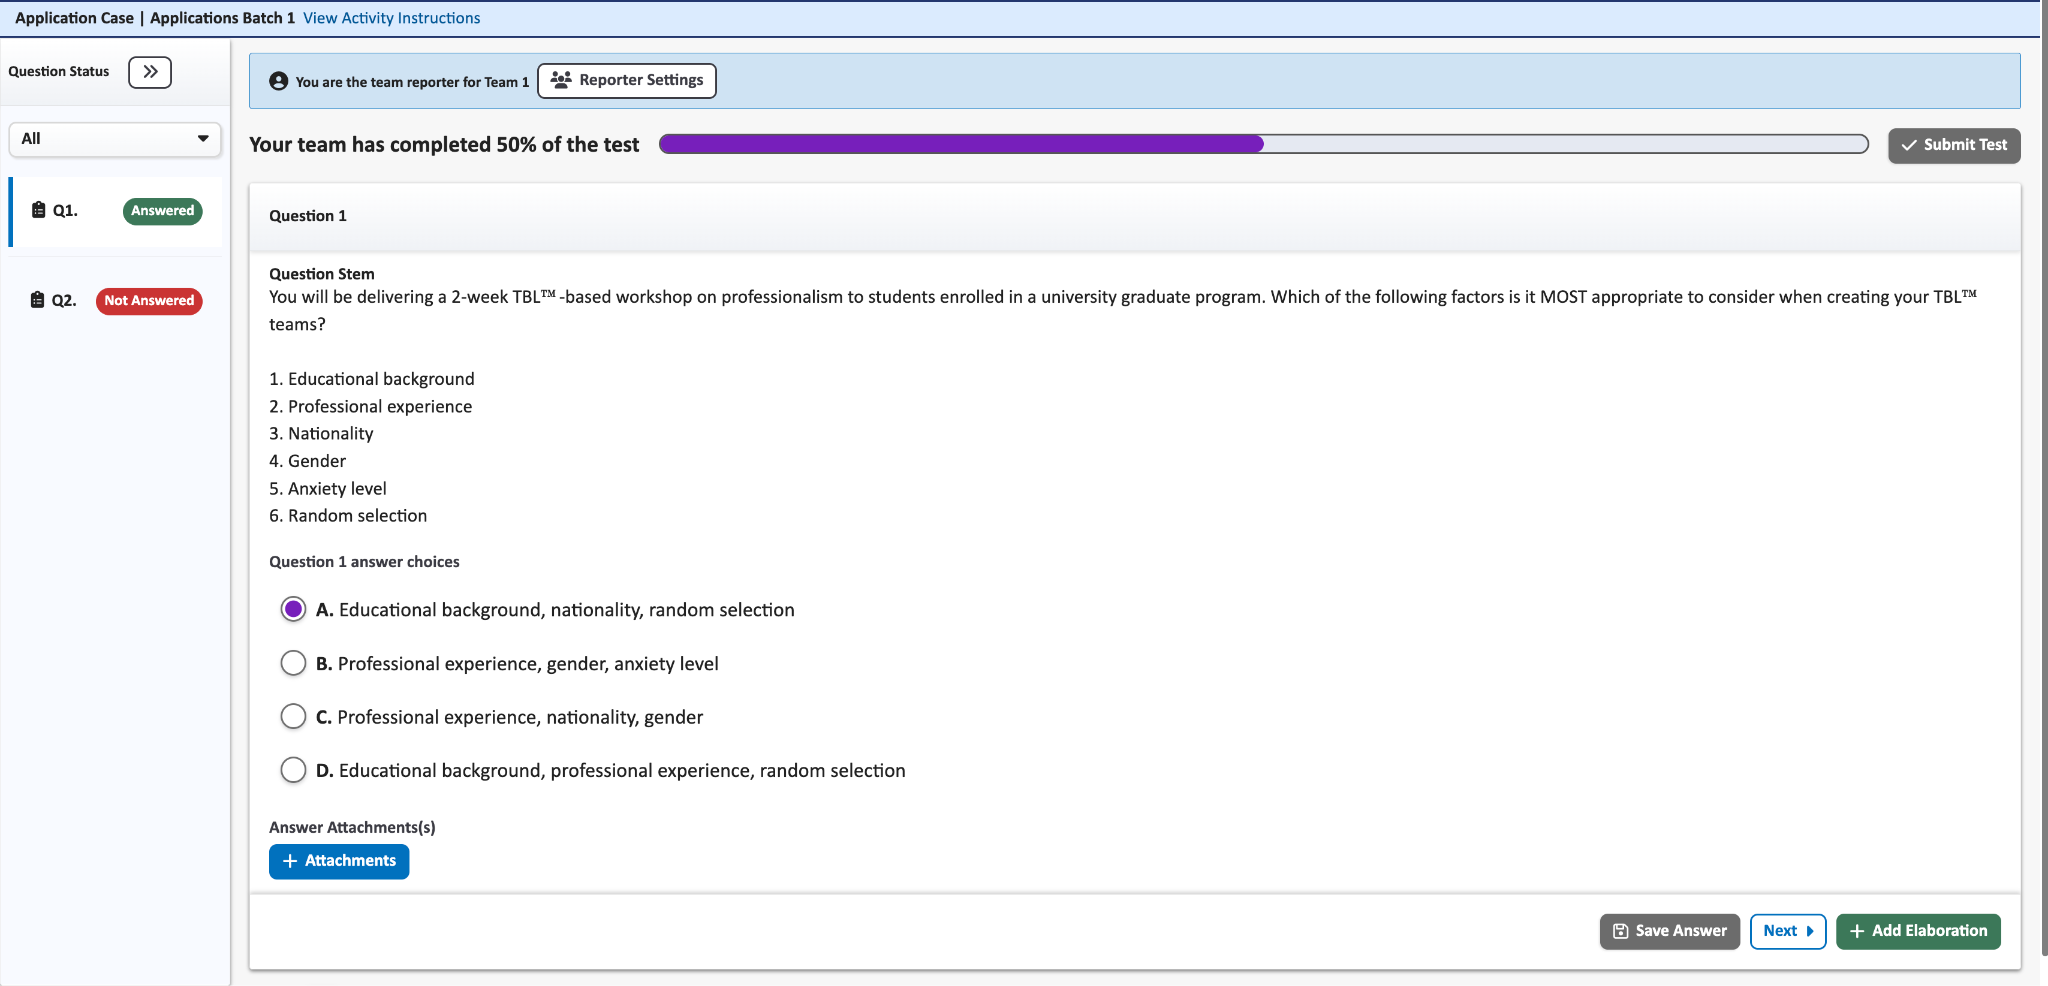2048x986 pixels.
Task: Click the Q2 clipboard icon in sidebar
Action: coord(38,300)
